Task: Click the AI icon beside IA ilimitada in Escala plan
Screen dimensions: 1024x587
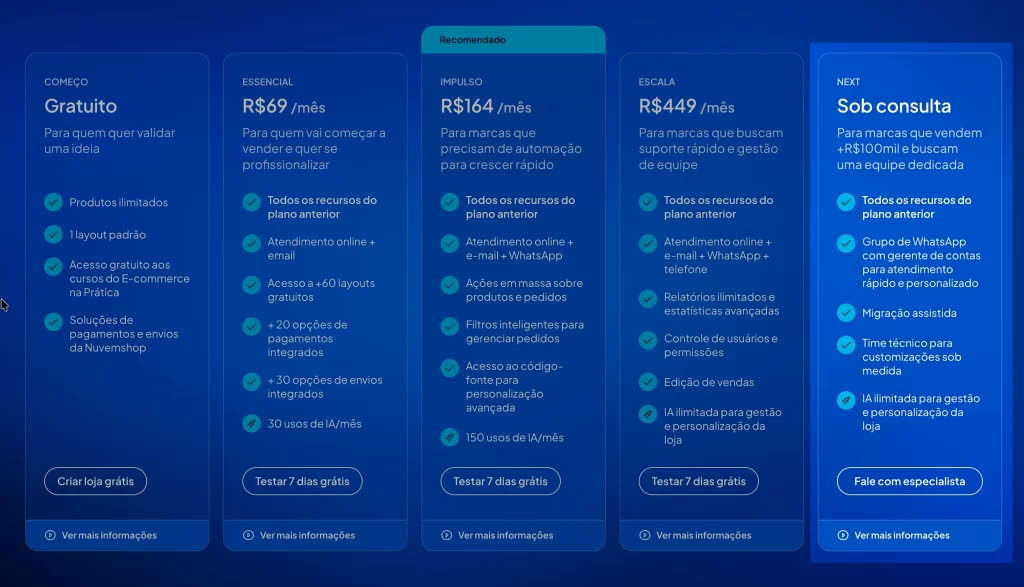Action: (647, 414)
